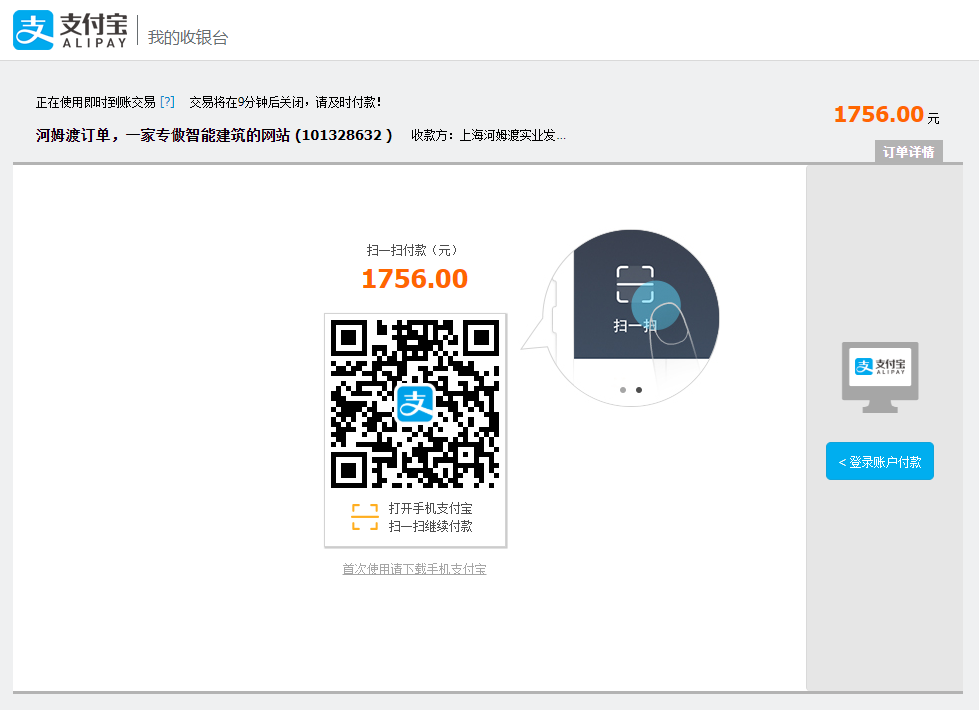Screen dimensions: 979x710
Task: Click 我的收银台 header text
Action: [x=188, y=37]
